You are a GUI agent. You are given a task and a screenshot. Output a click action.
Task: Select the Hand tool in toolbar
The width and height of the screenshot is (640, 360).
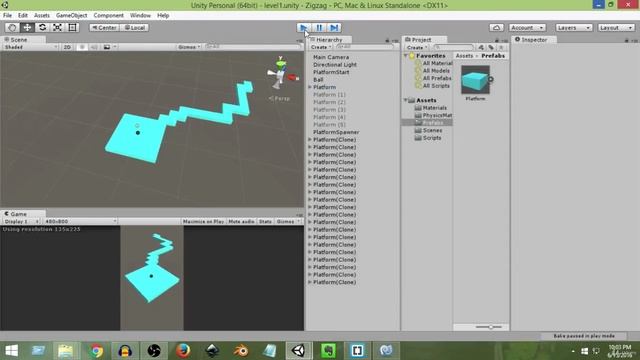pos(12,27)
